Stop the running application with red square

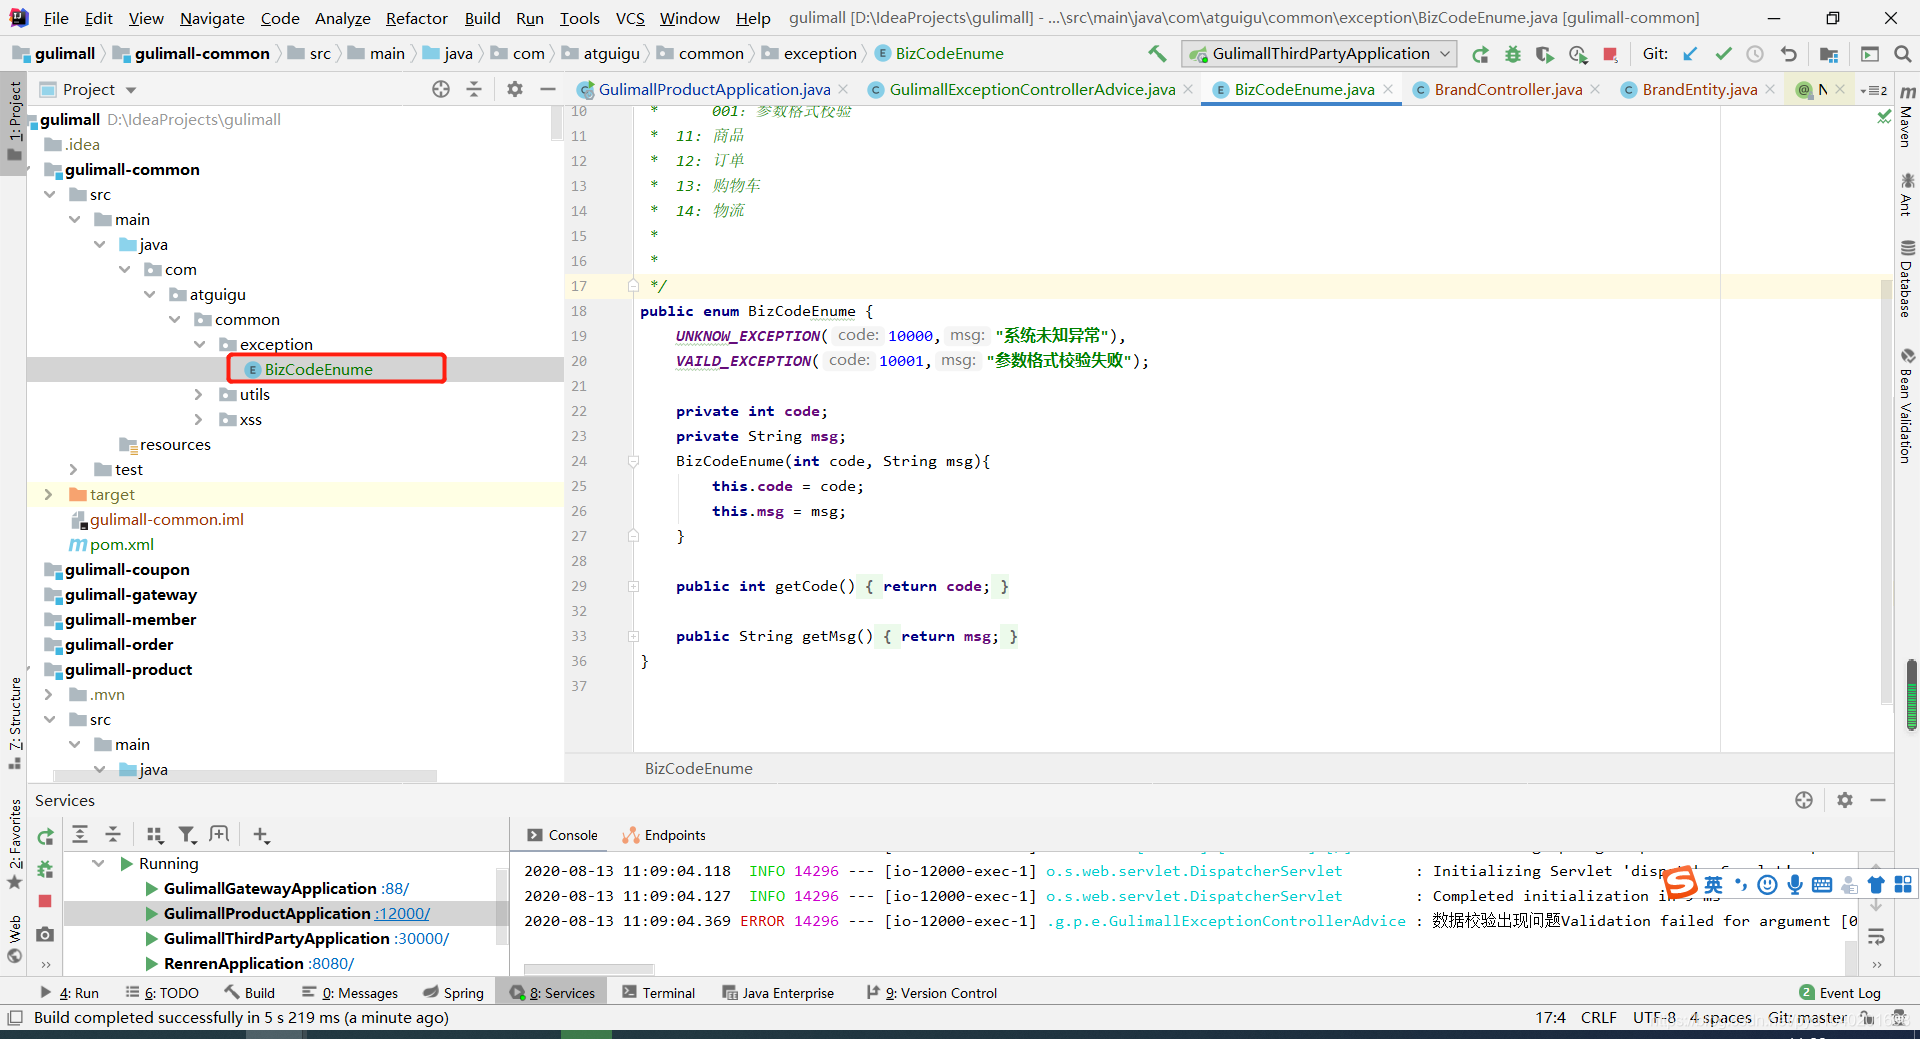click(x=1610, y=54)
